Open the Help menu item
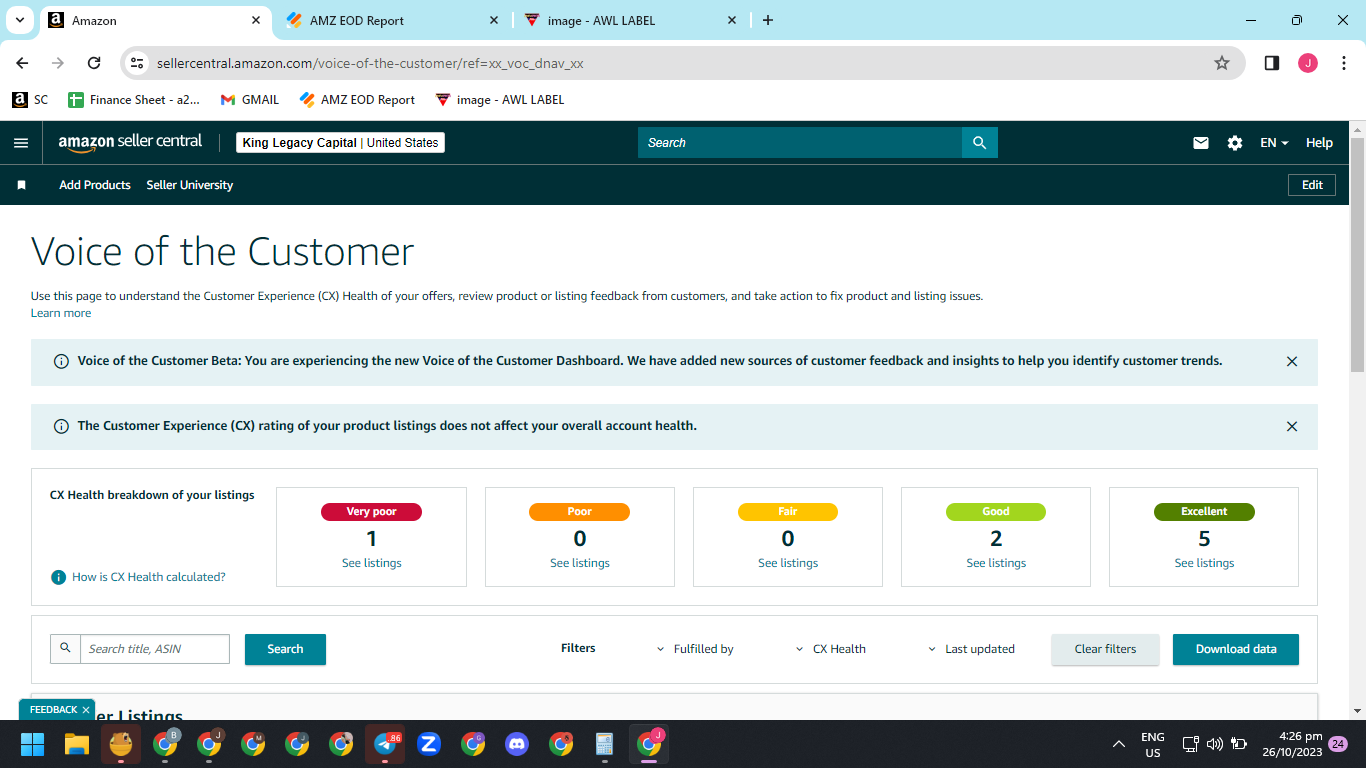 [1319, 143]
